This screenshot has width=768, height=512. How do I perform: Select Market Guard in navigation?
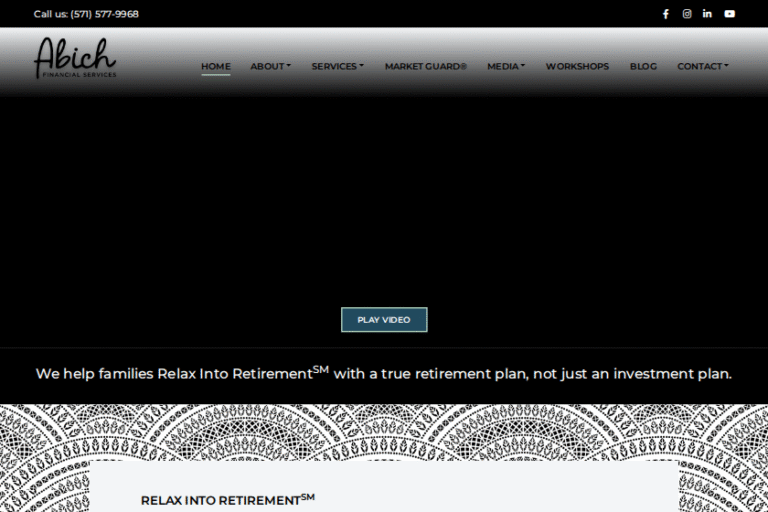point(425,67)
